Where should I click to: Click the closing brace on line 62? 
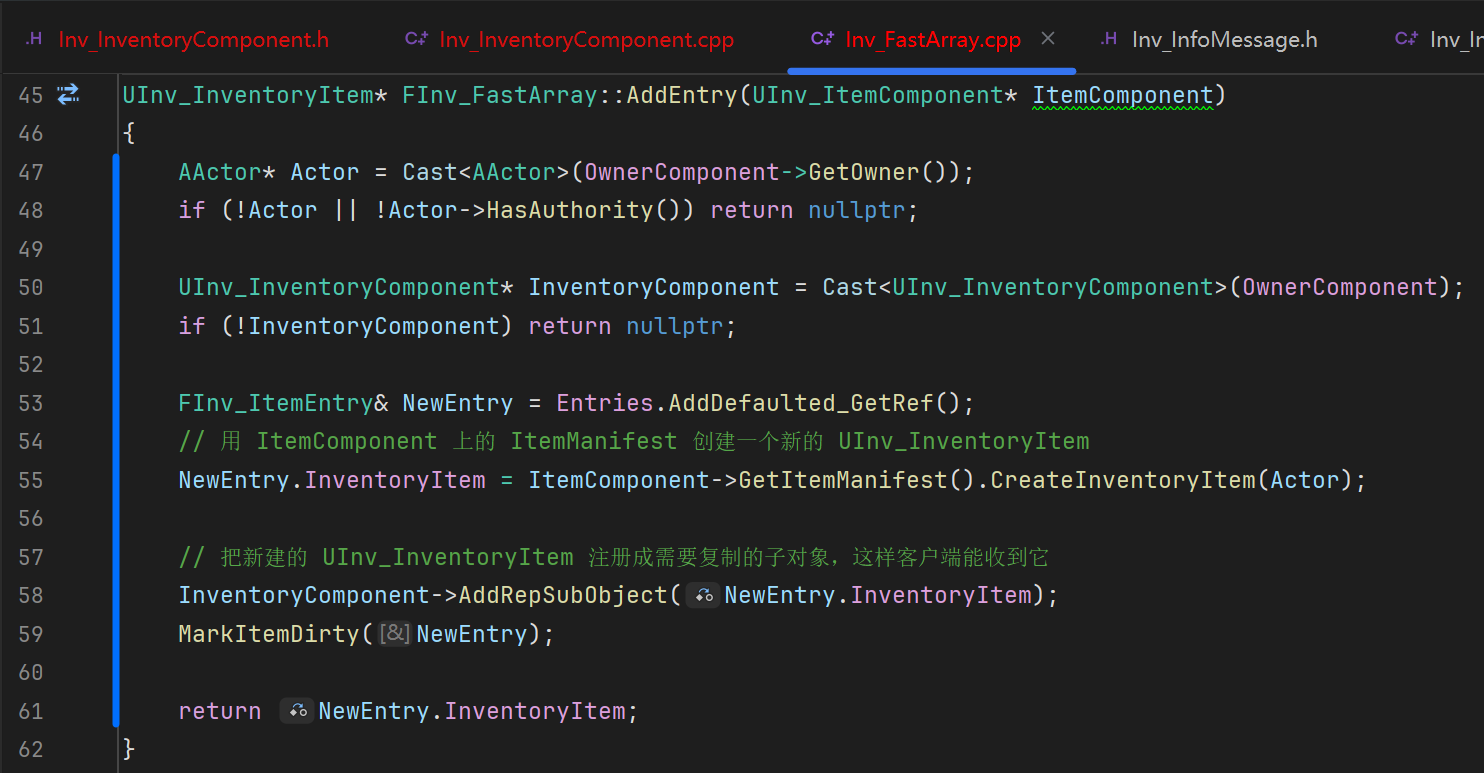coord(129,749)
